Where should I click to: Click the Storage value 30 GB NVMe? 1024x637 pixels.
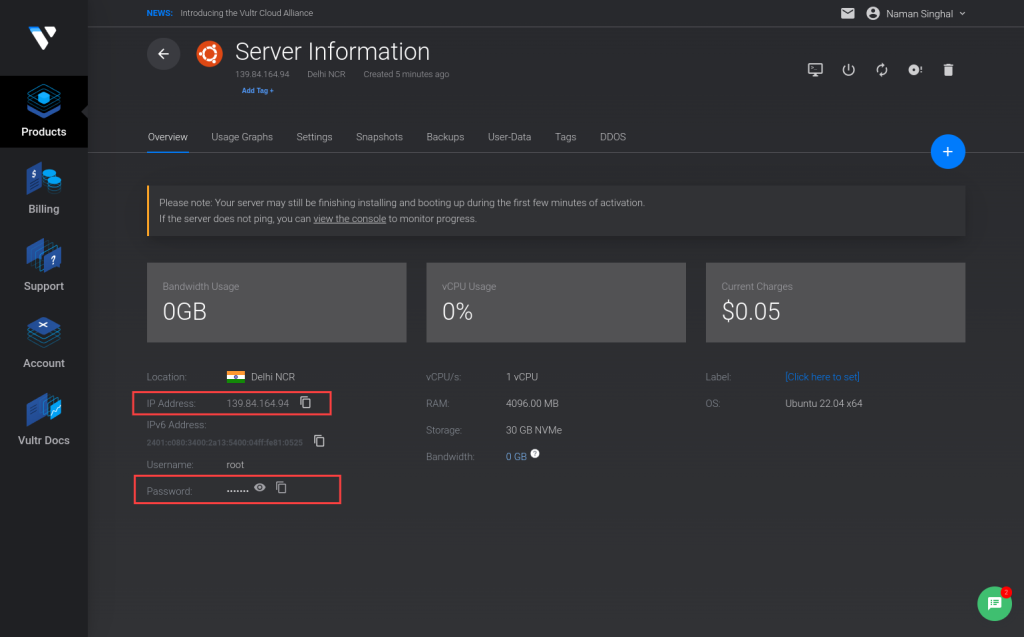(534, 430)
